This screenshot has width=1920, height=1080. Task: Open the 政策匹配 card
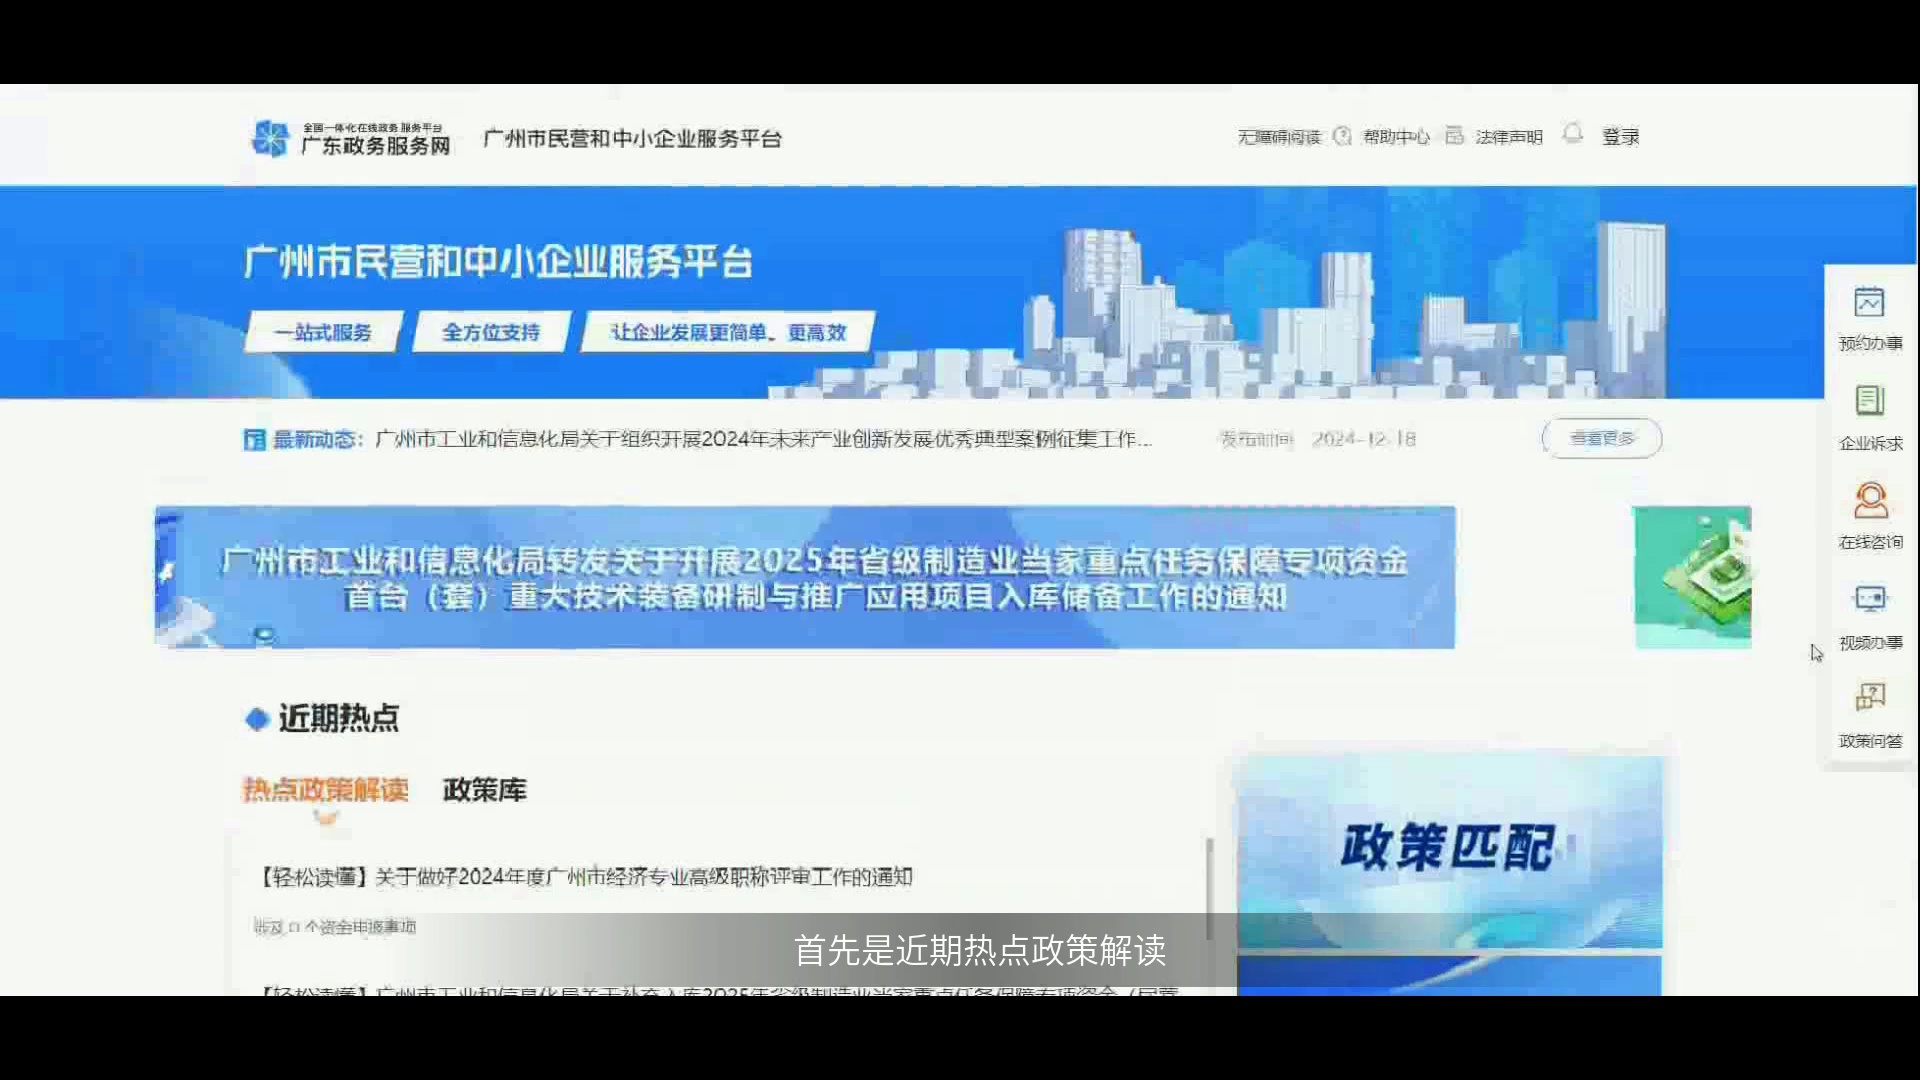pos(1449,851)
